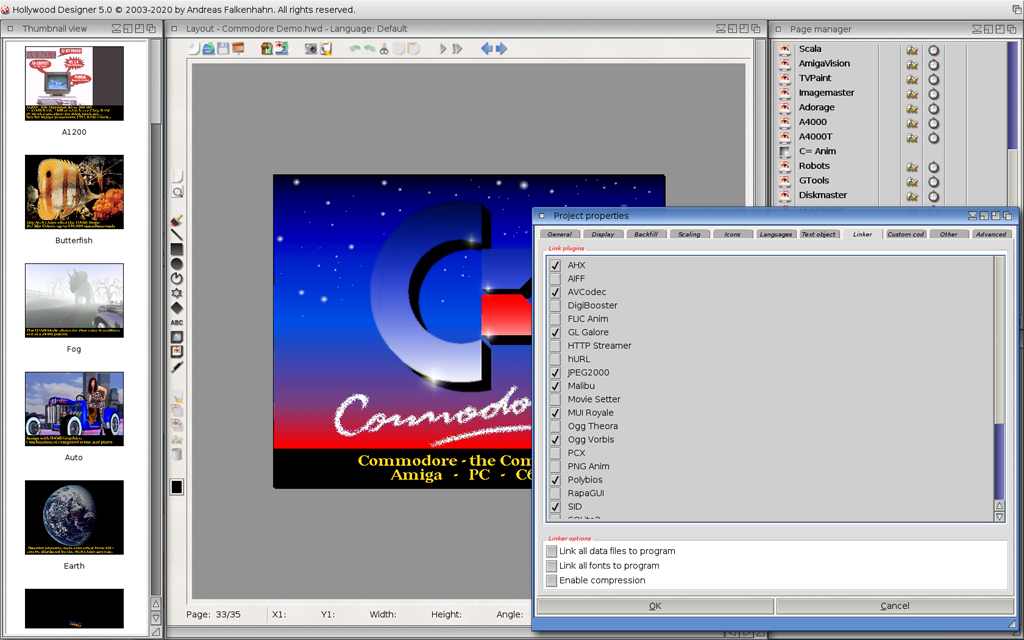Select the rectangle shape tool
Image resolution: width=1024 pixels, height=640 pixels.
(177, 249)
